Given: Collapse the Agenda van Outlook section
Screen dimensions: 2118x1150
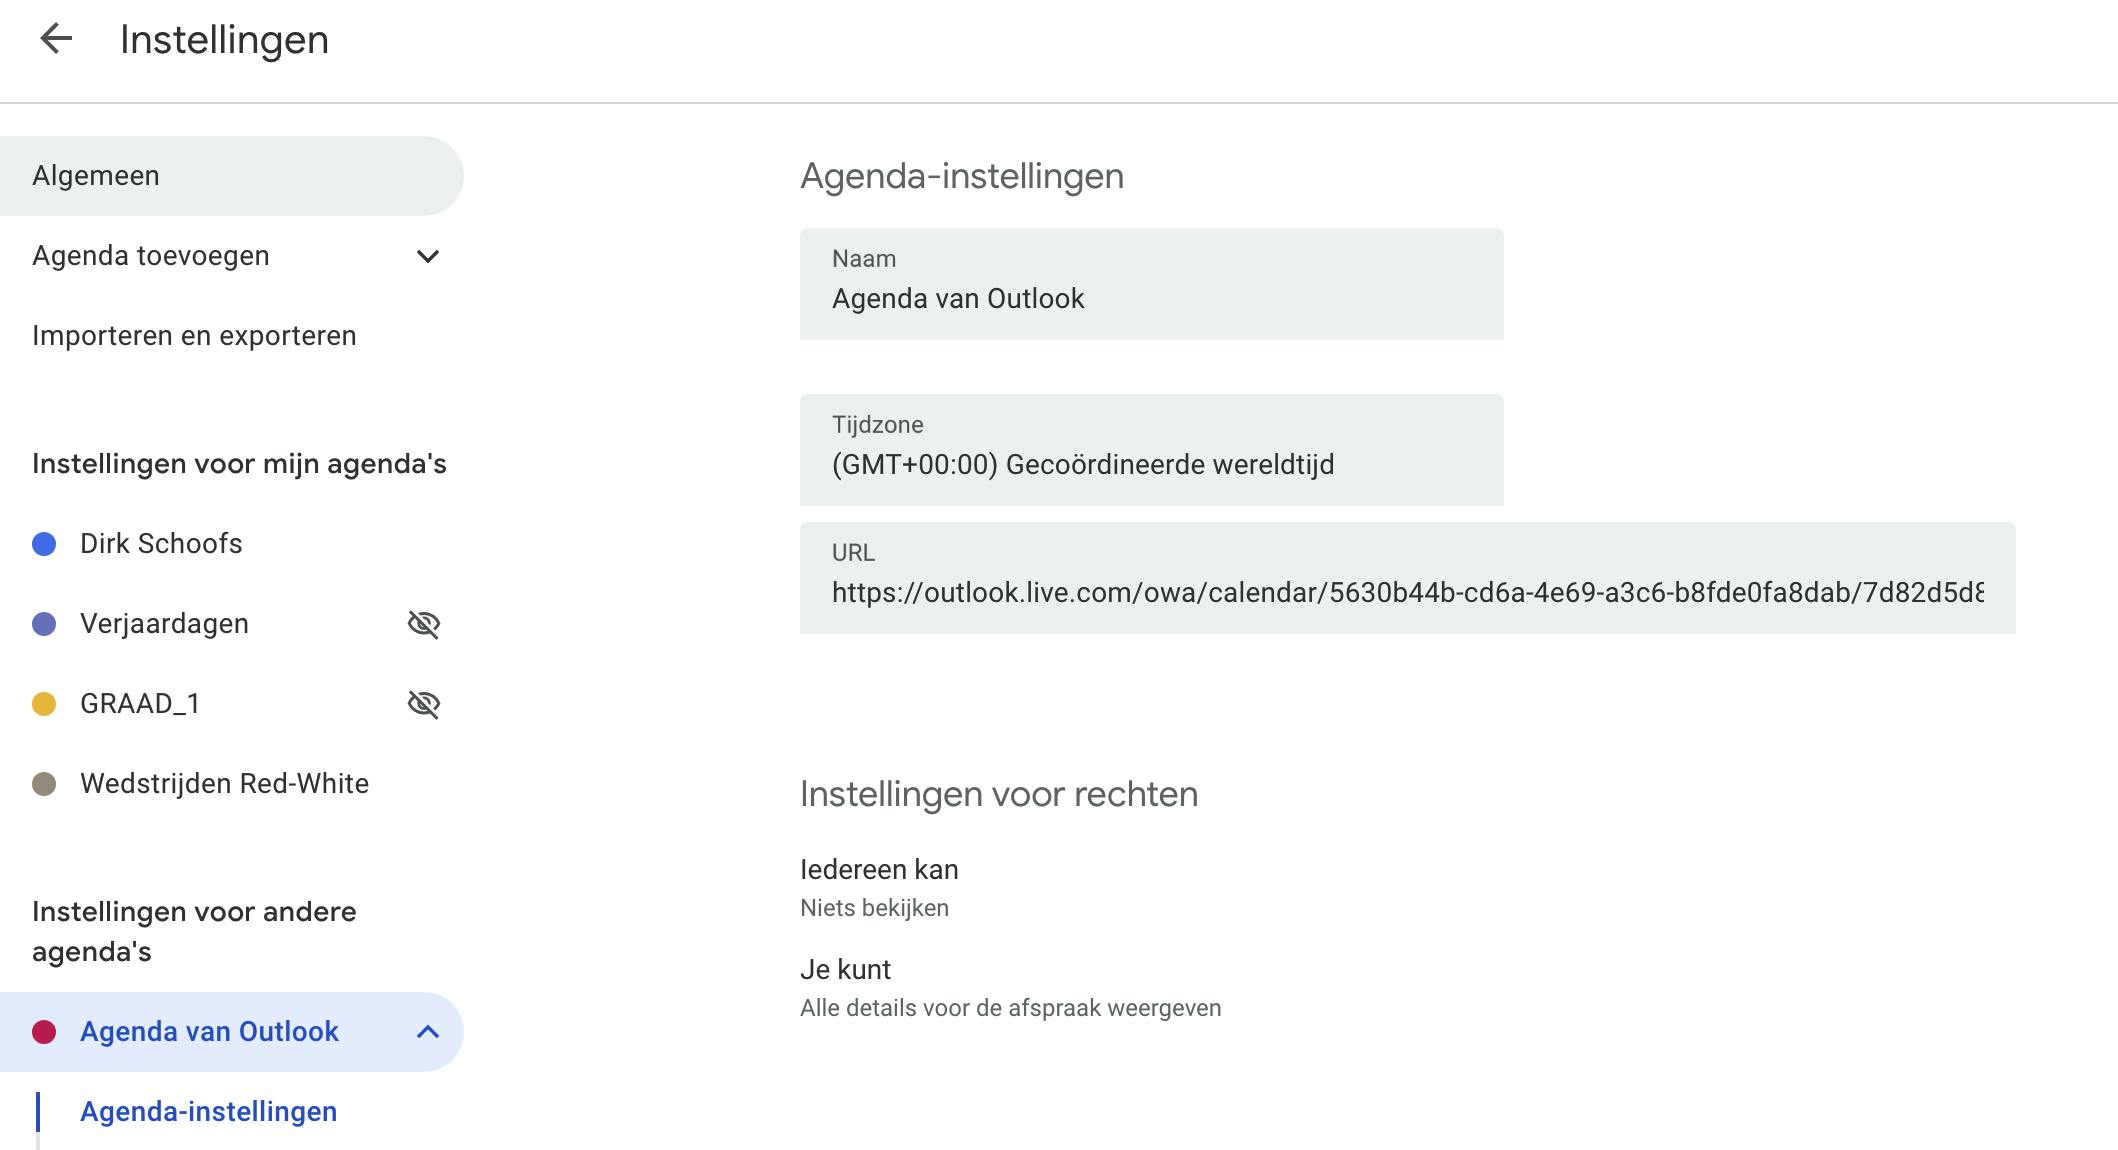Looking at the screenshot, I should coord(429,1031).
